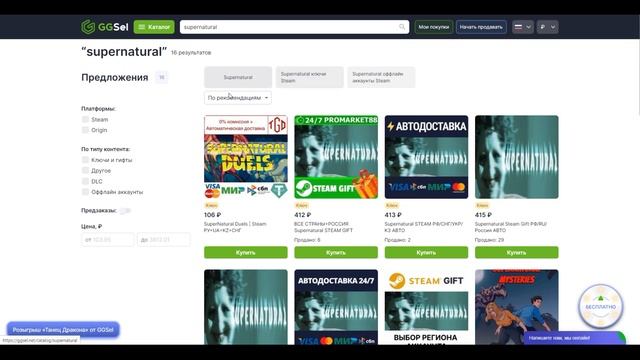Check the DLC content filter
The width and height of the screenshot is (640, 360).
tap(85, 181)
